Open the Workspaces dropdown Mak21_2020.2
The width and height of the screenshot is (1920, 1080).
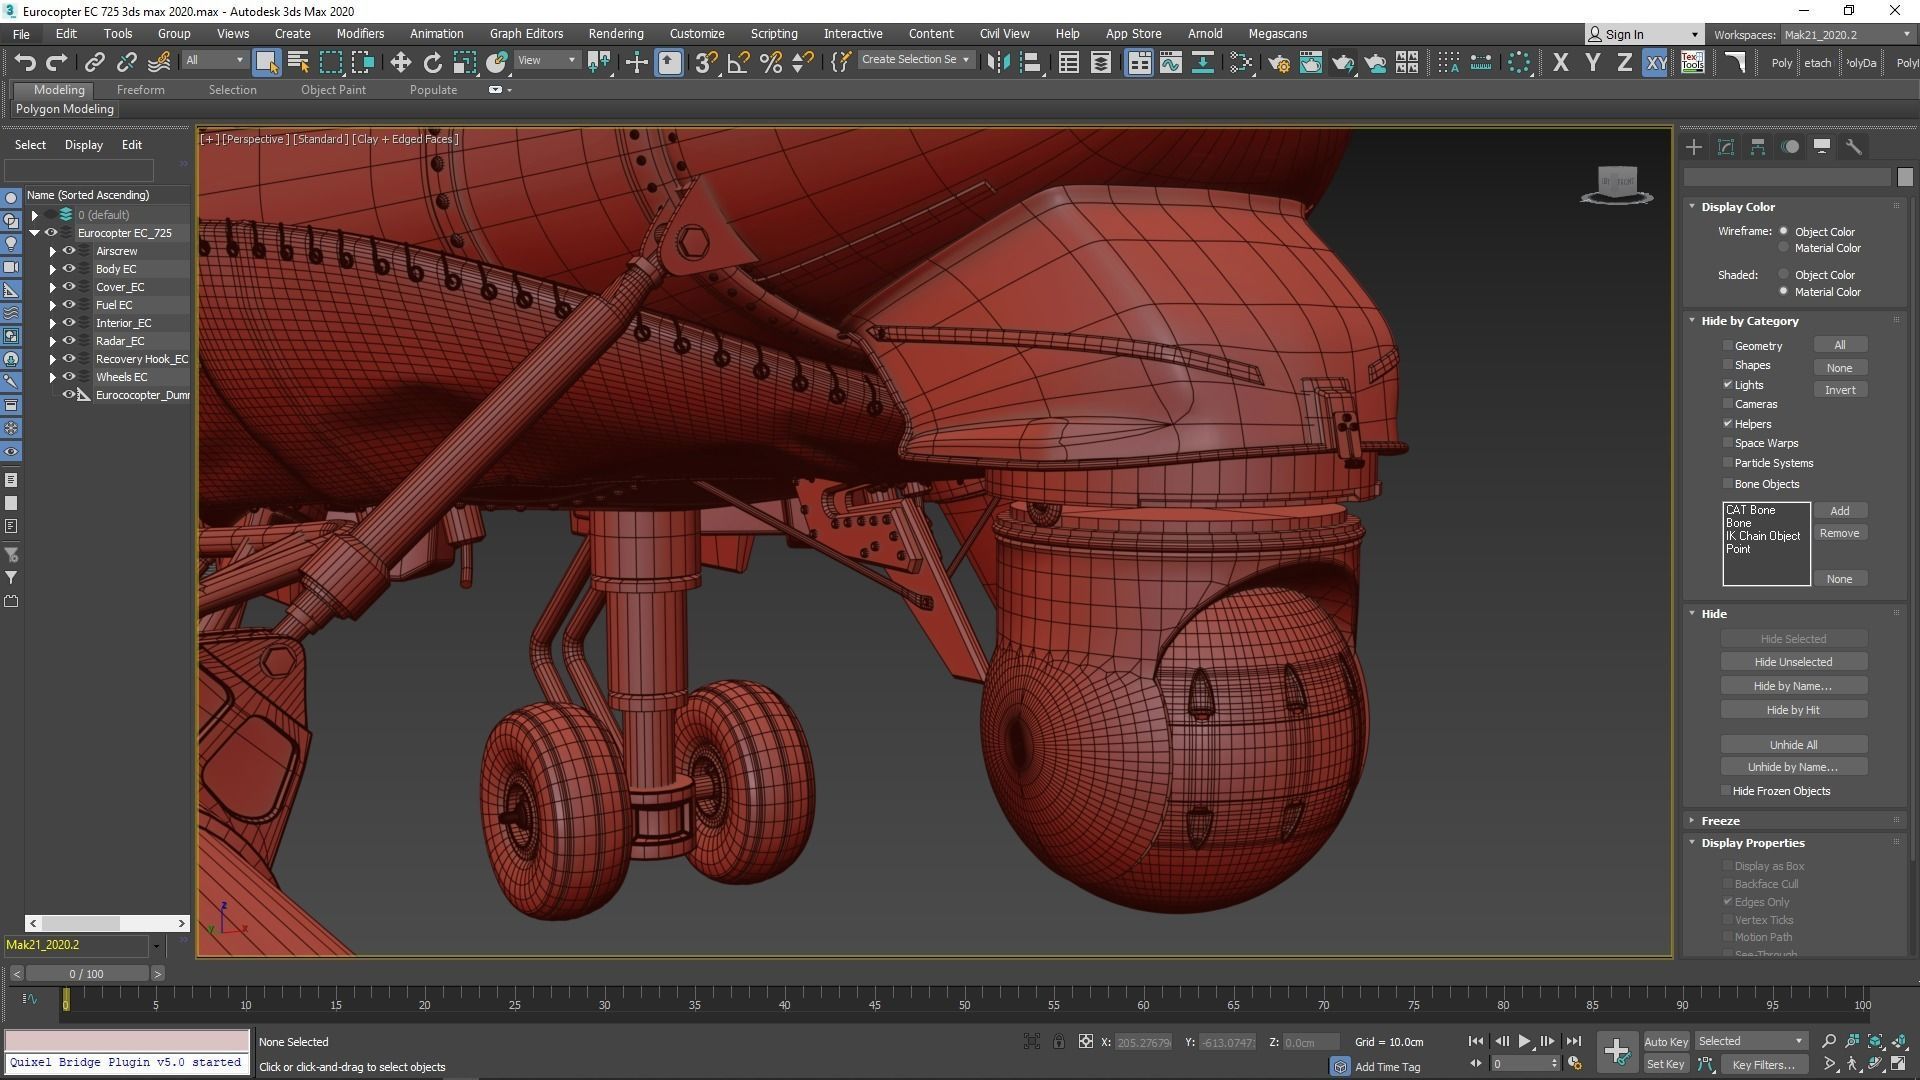[1845, 34]
